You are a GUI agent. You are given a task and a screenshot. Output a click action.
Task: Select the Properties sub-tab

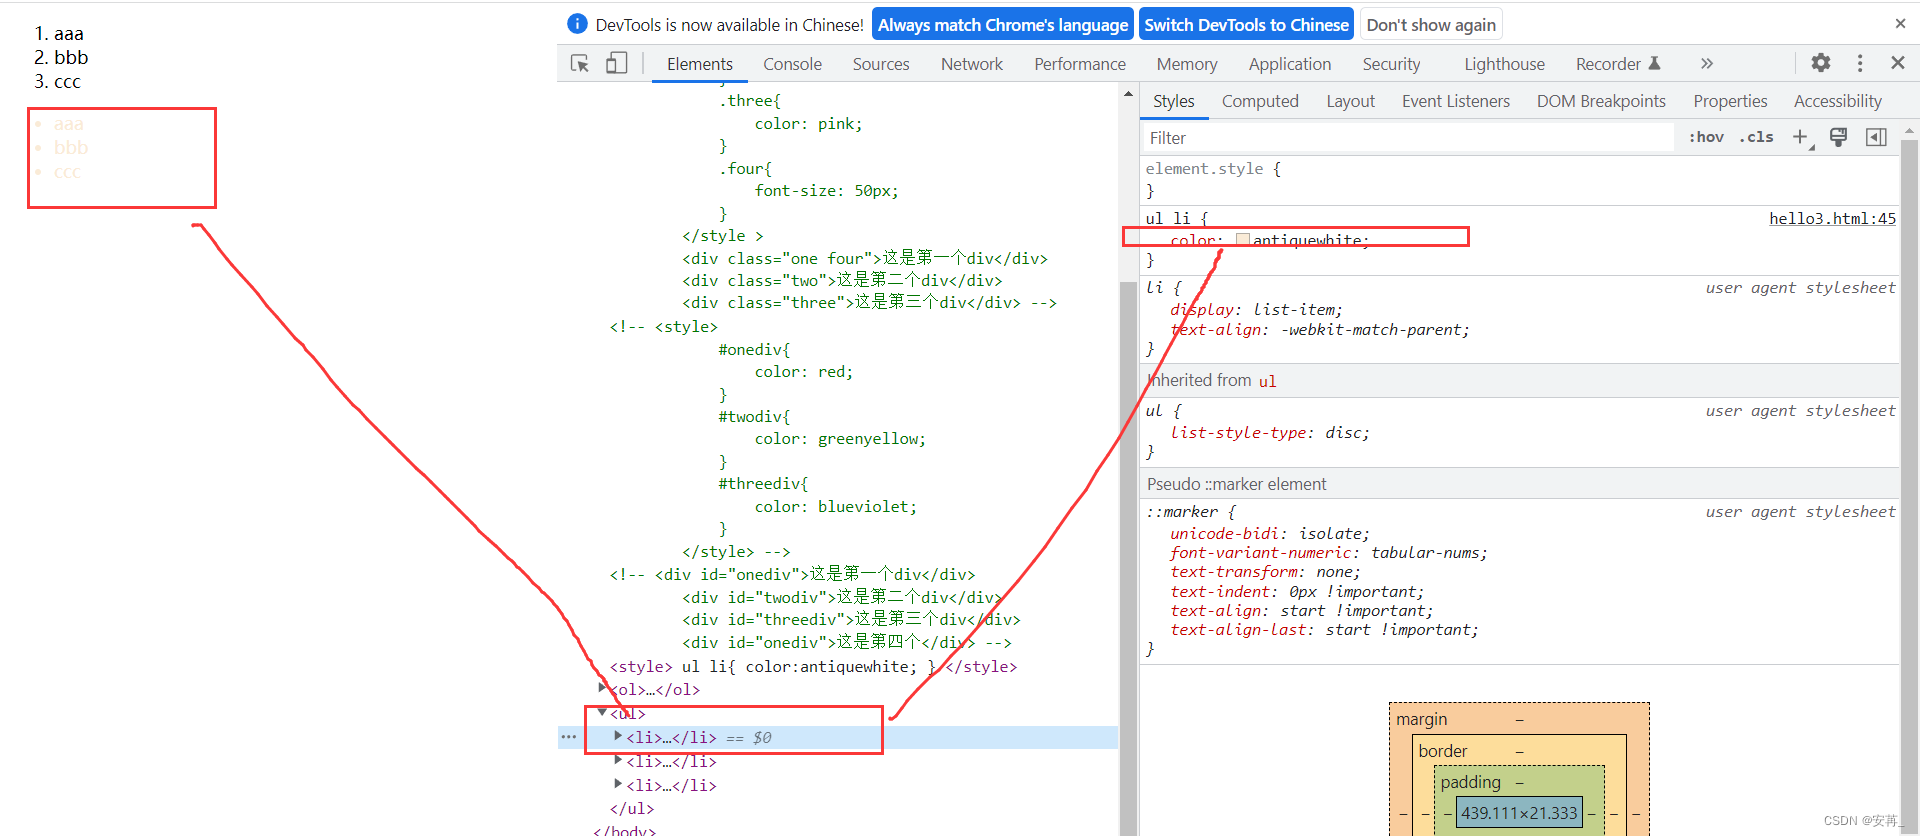1730,101
